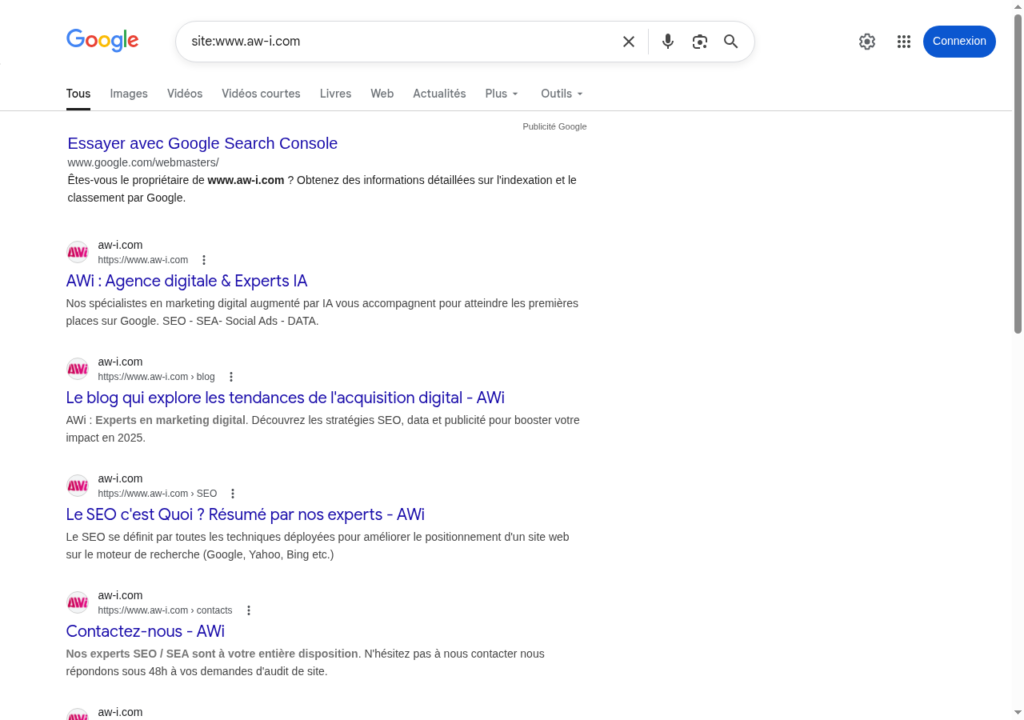The height and width of the screenshot is (720, 1024).
Task: Open Google Lens image search icon
Action: pos(699,42)
